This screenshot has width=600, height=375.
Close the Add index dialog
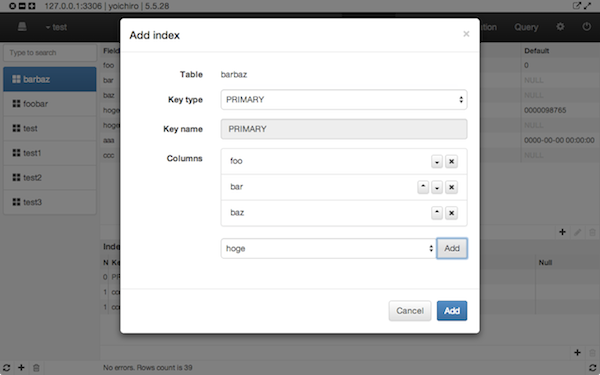coord(466,34)
